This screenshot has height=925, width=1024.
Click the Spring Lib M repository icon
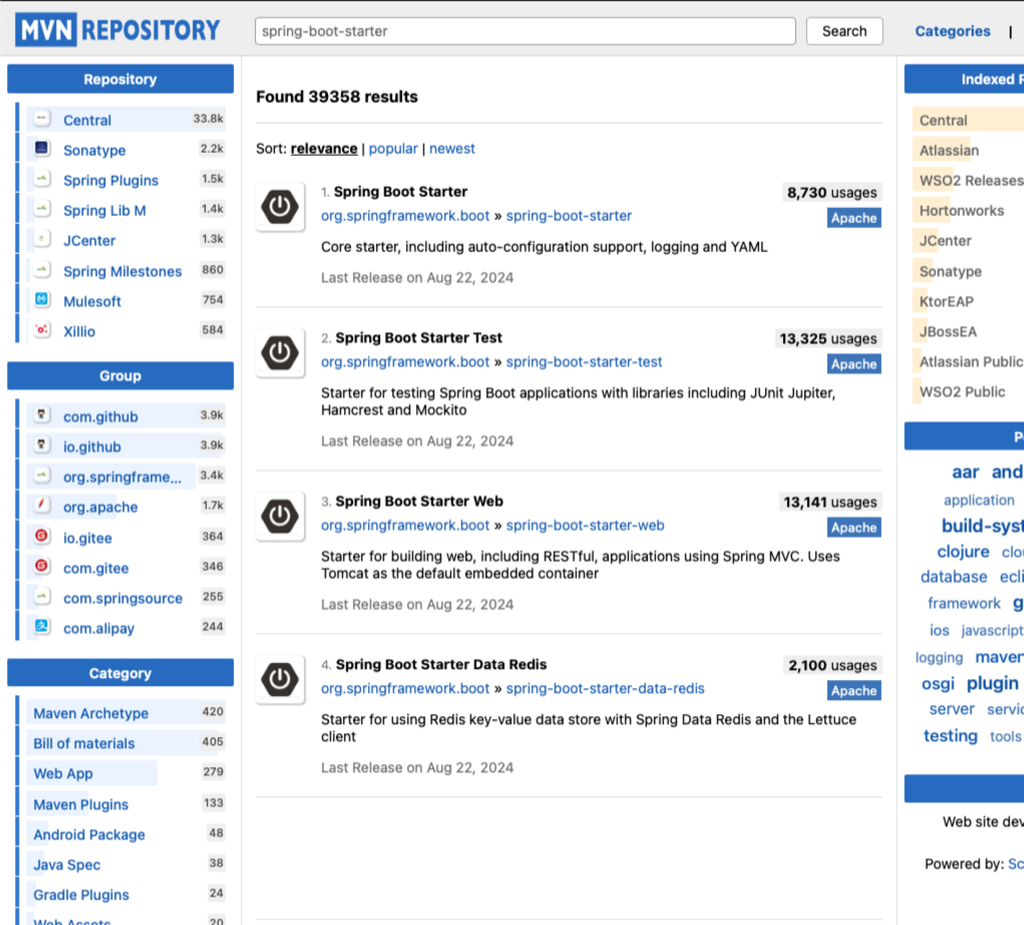pyautogui.click(x=42, y=209)
